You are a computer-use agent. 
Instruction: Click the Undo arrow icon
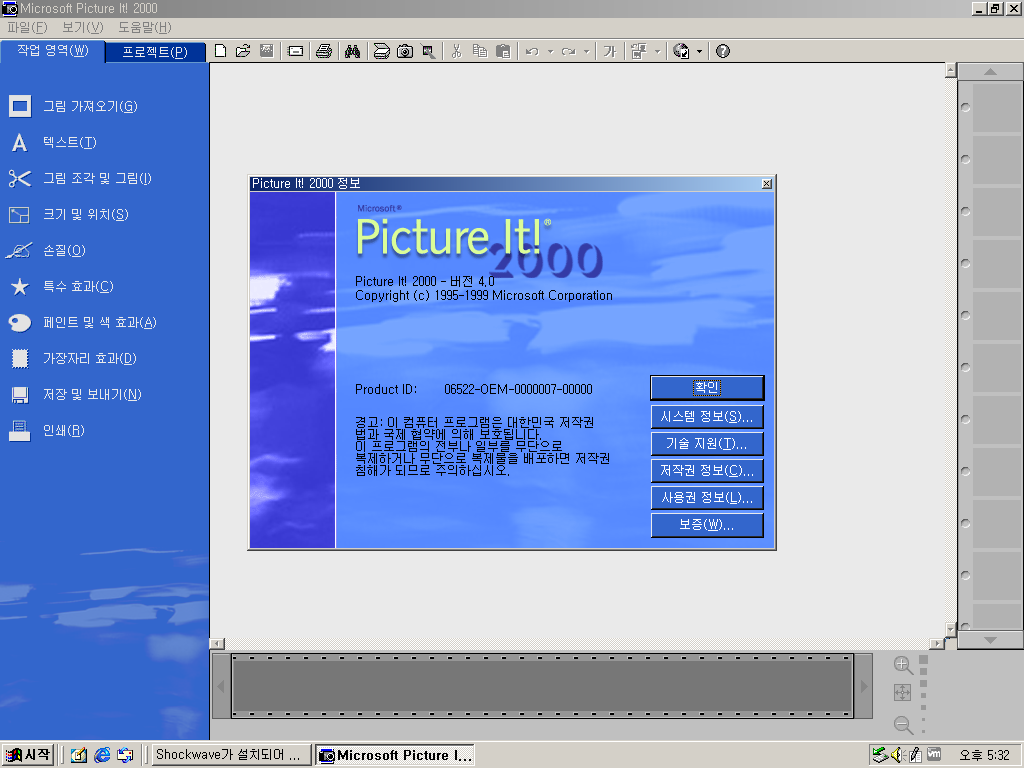(x=532, y=51)
